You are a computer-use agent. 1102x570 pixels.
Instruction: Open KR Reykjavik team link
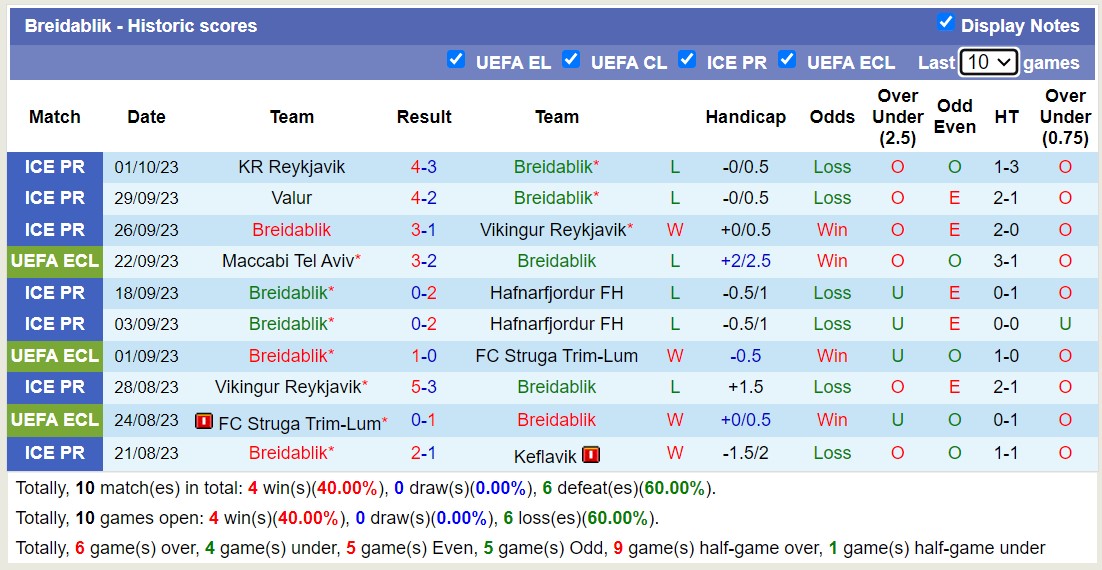pyautogui.click(x=291, y=167)
